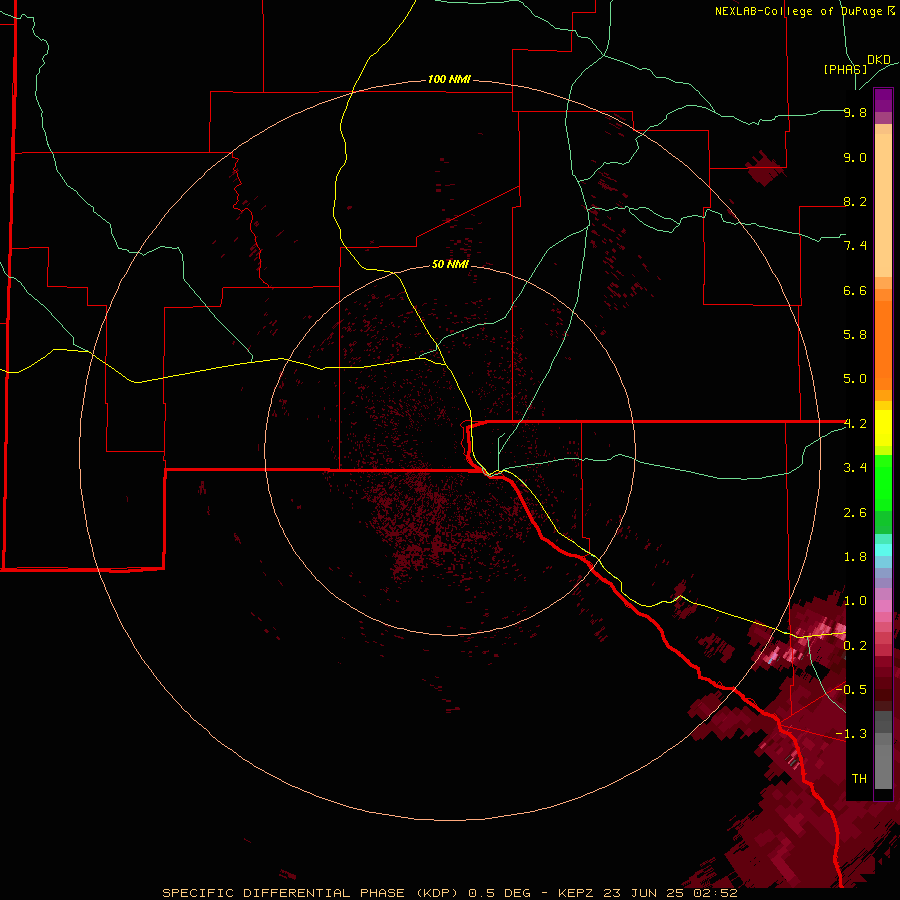Click the 100 NMI range ring label
This screenshot has width=900, height=900.
click(449, 79)
